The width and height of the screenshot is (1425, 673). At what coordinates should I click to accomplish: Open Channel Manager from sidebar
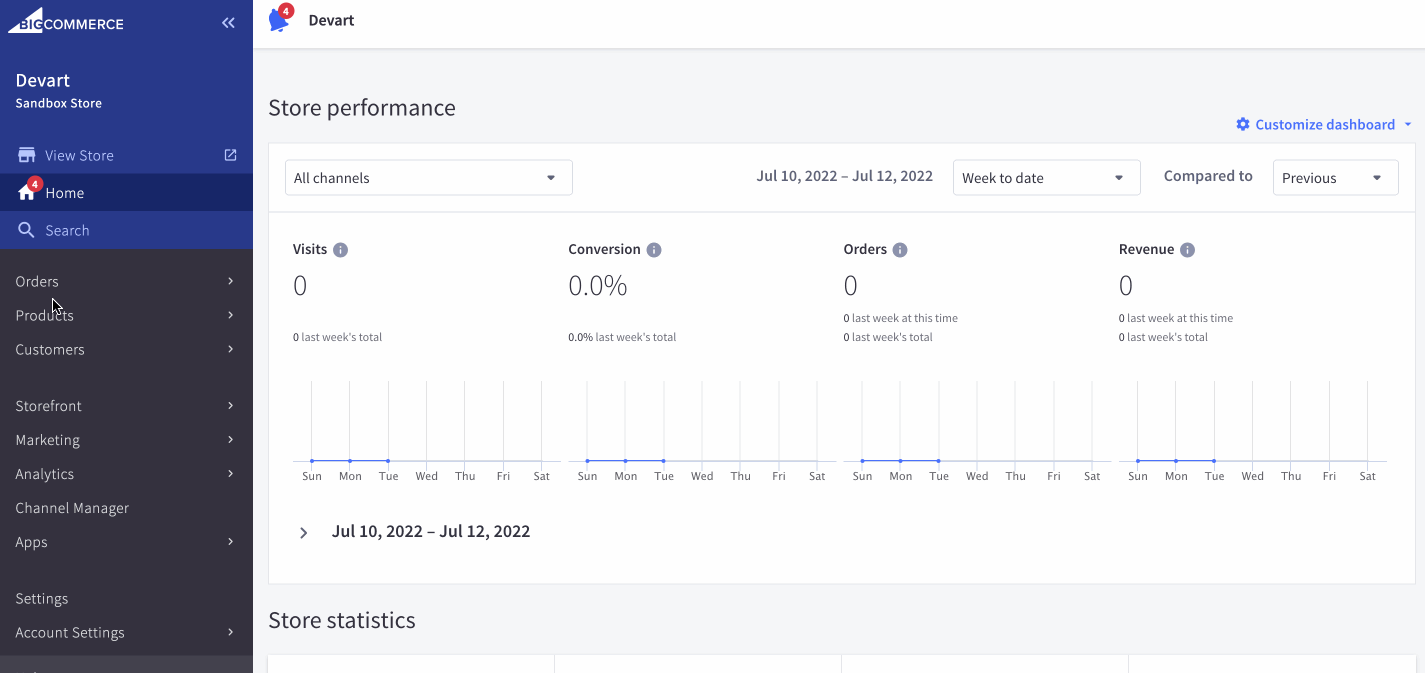[x=72, y=508]
